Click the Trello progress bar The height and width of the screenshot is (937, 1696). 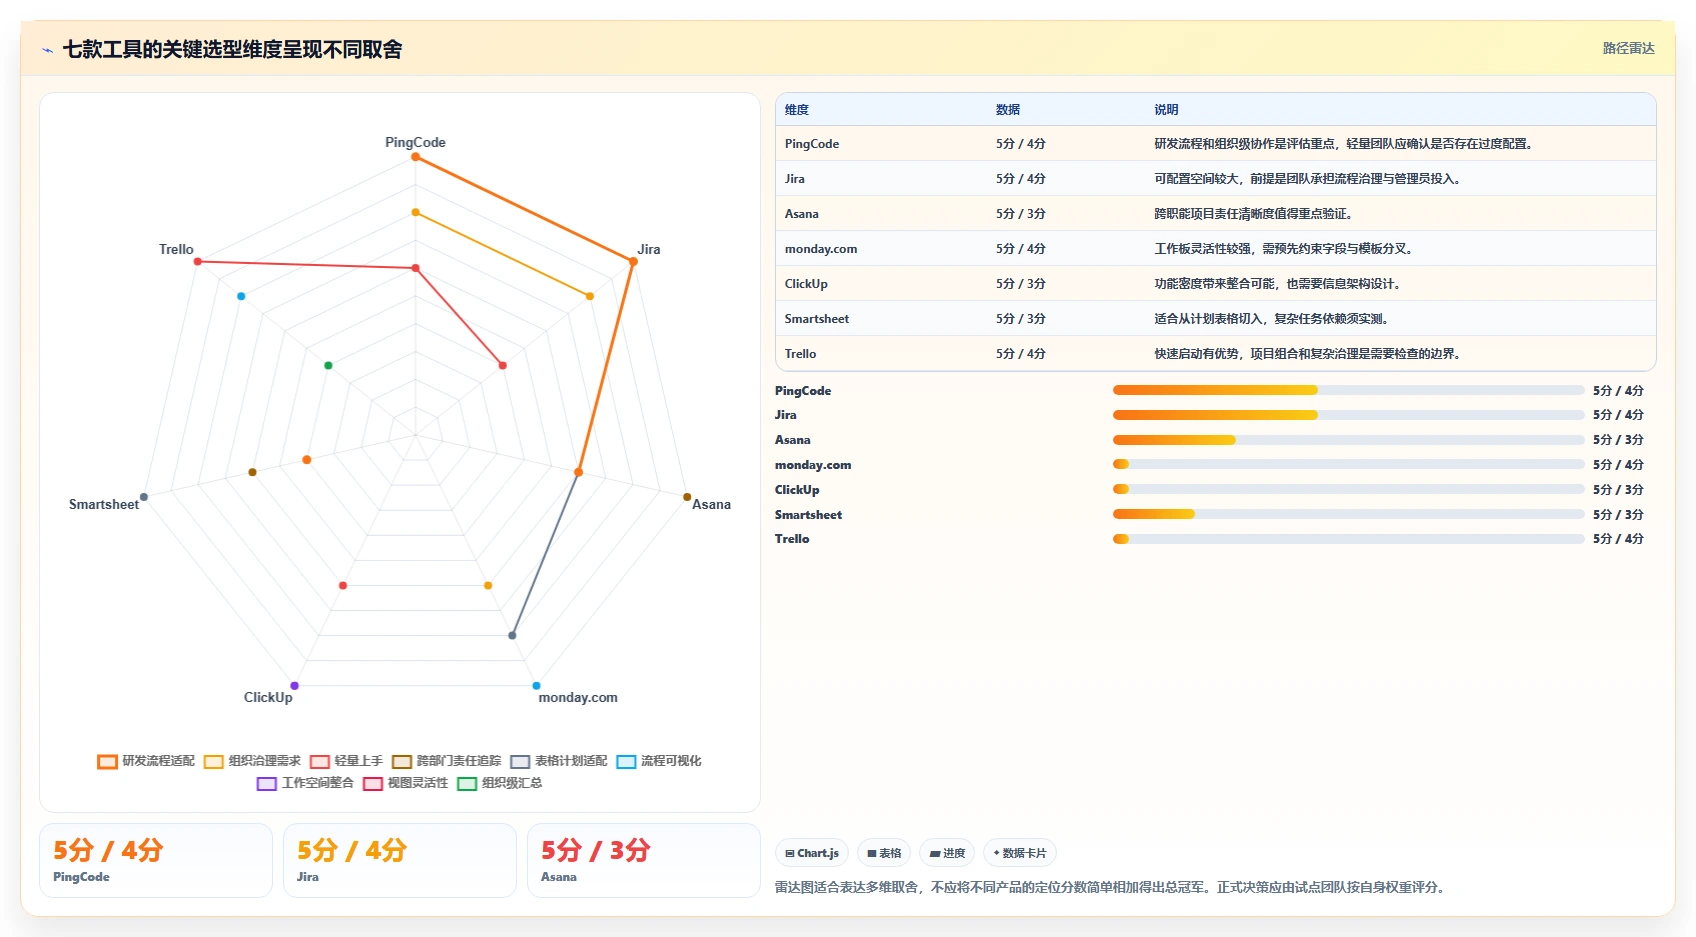coord(1348,539)
